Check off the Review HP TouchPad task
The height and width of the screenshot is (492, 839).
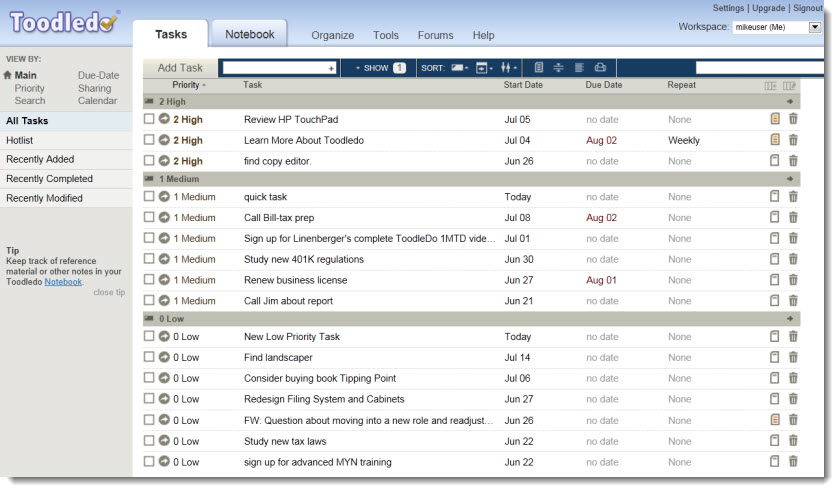point(149,119)
